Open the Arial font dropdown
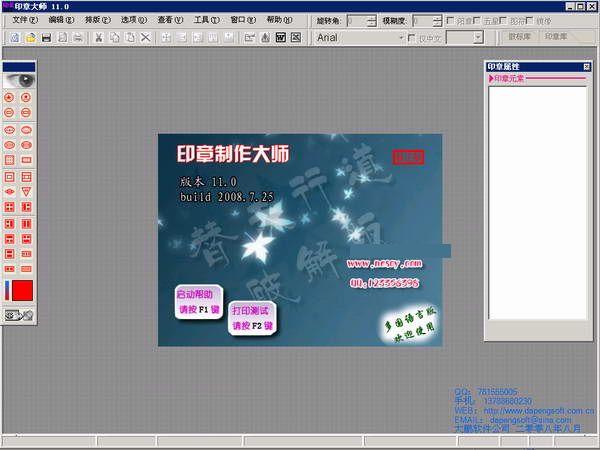 pos(401,38)
